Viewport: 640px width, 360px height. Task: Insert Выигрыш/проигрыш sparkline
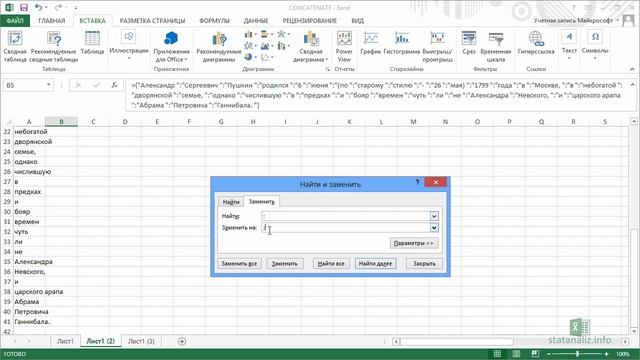(x=438, y=47)
